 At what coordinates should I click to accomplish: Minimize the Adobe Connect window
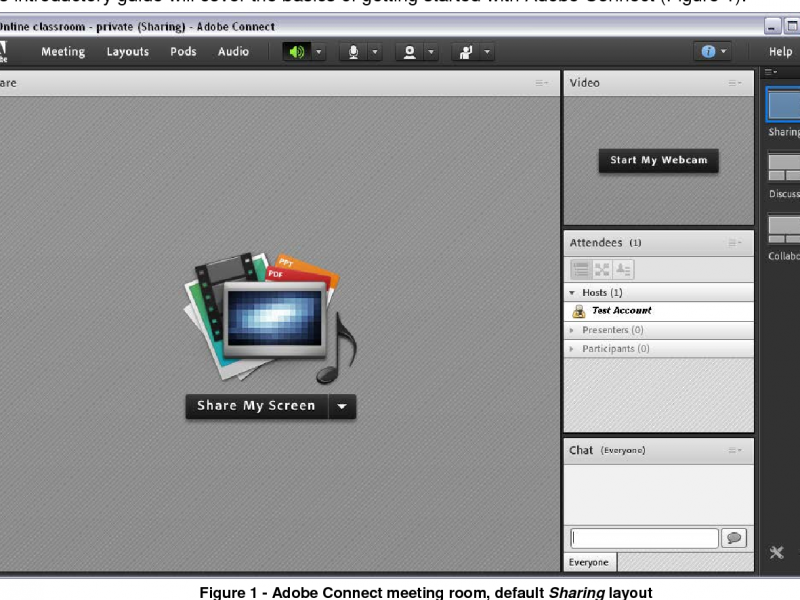(x=772, y=26)
